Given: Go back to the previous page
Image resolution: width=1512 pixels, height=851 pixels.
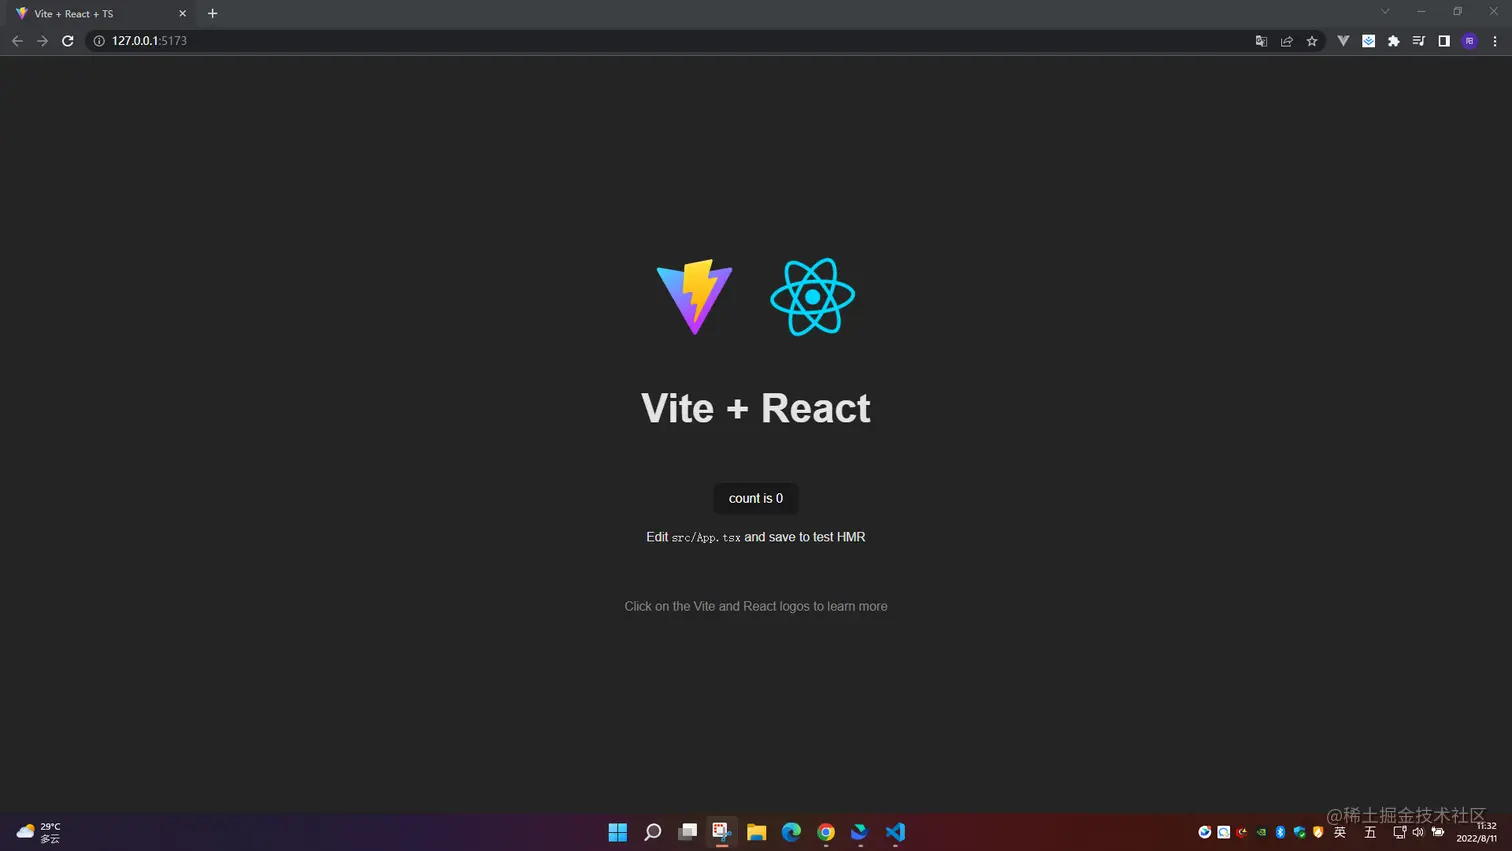Looking at the screenshot, I should [17, 41].
